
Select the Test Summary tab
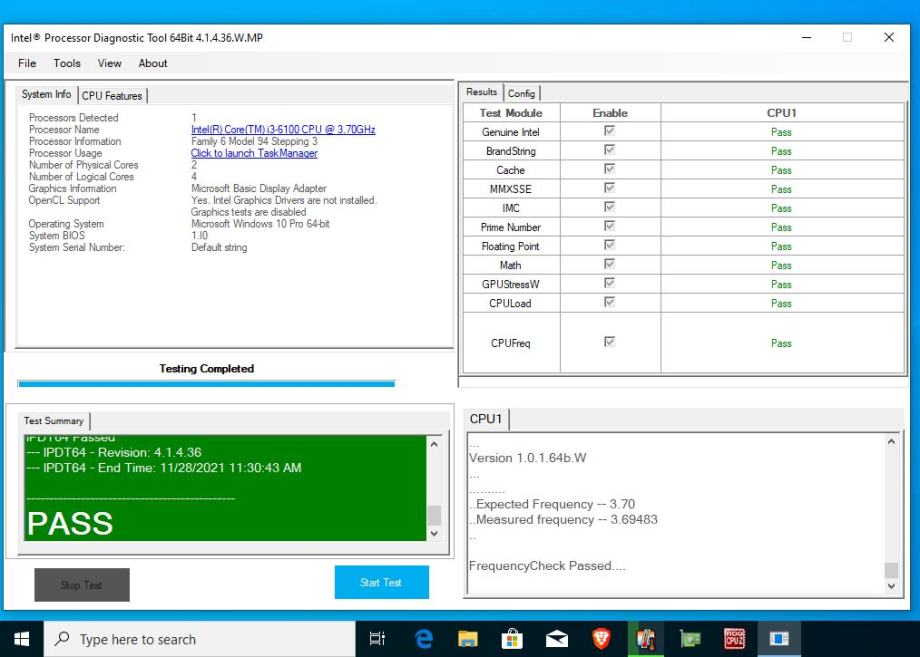point(53,421)
